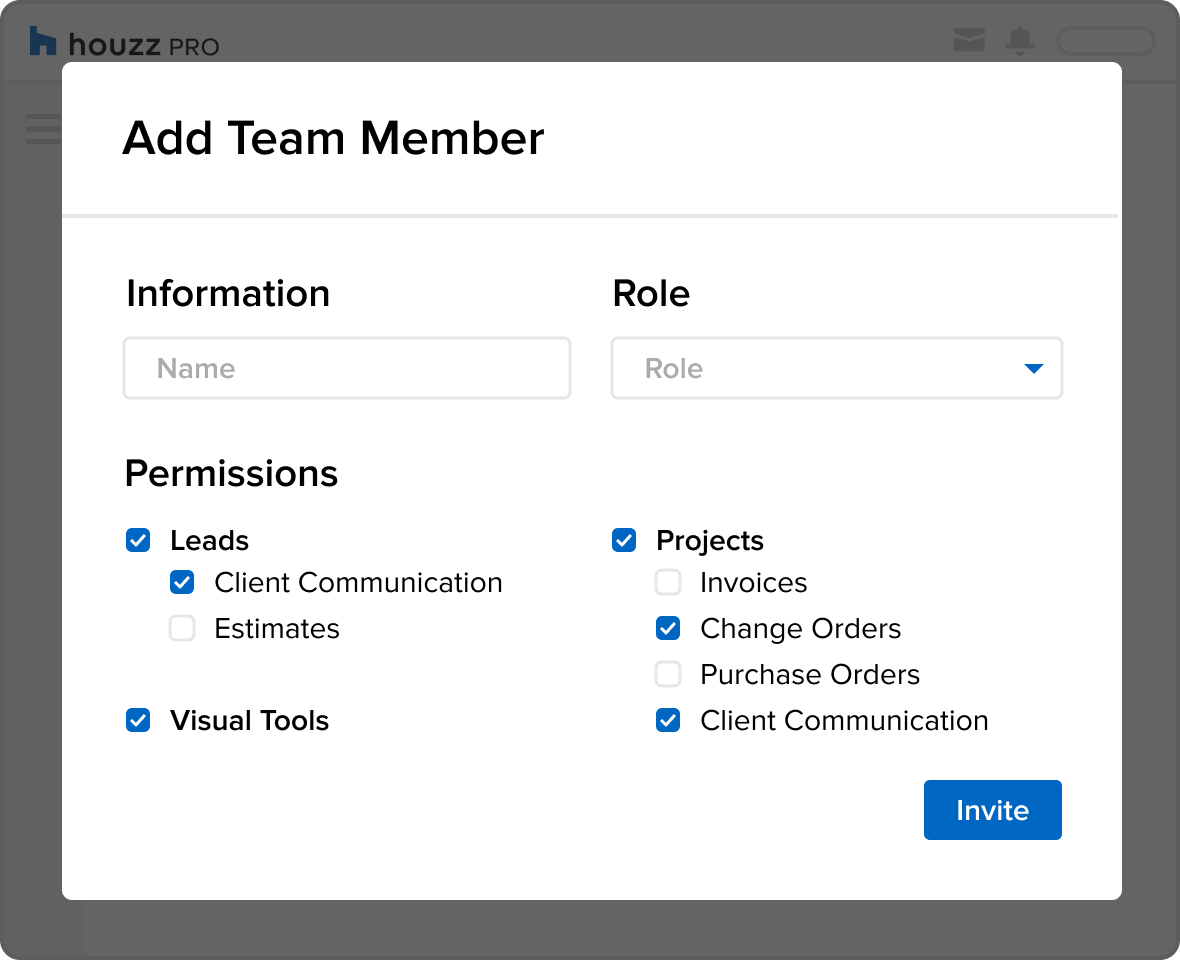Toggle the Visual Tools checkbox

tap(138, 720)
